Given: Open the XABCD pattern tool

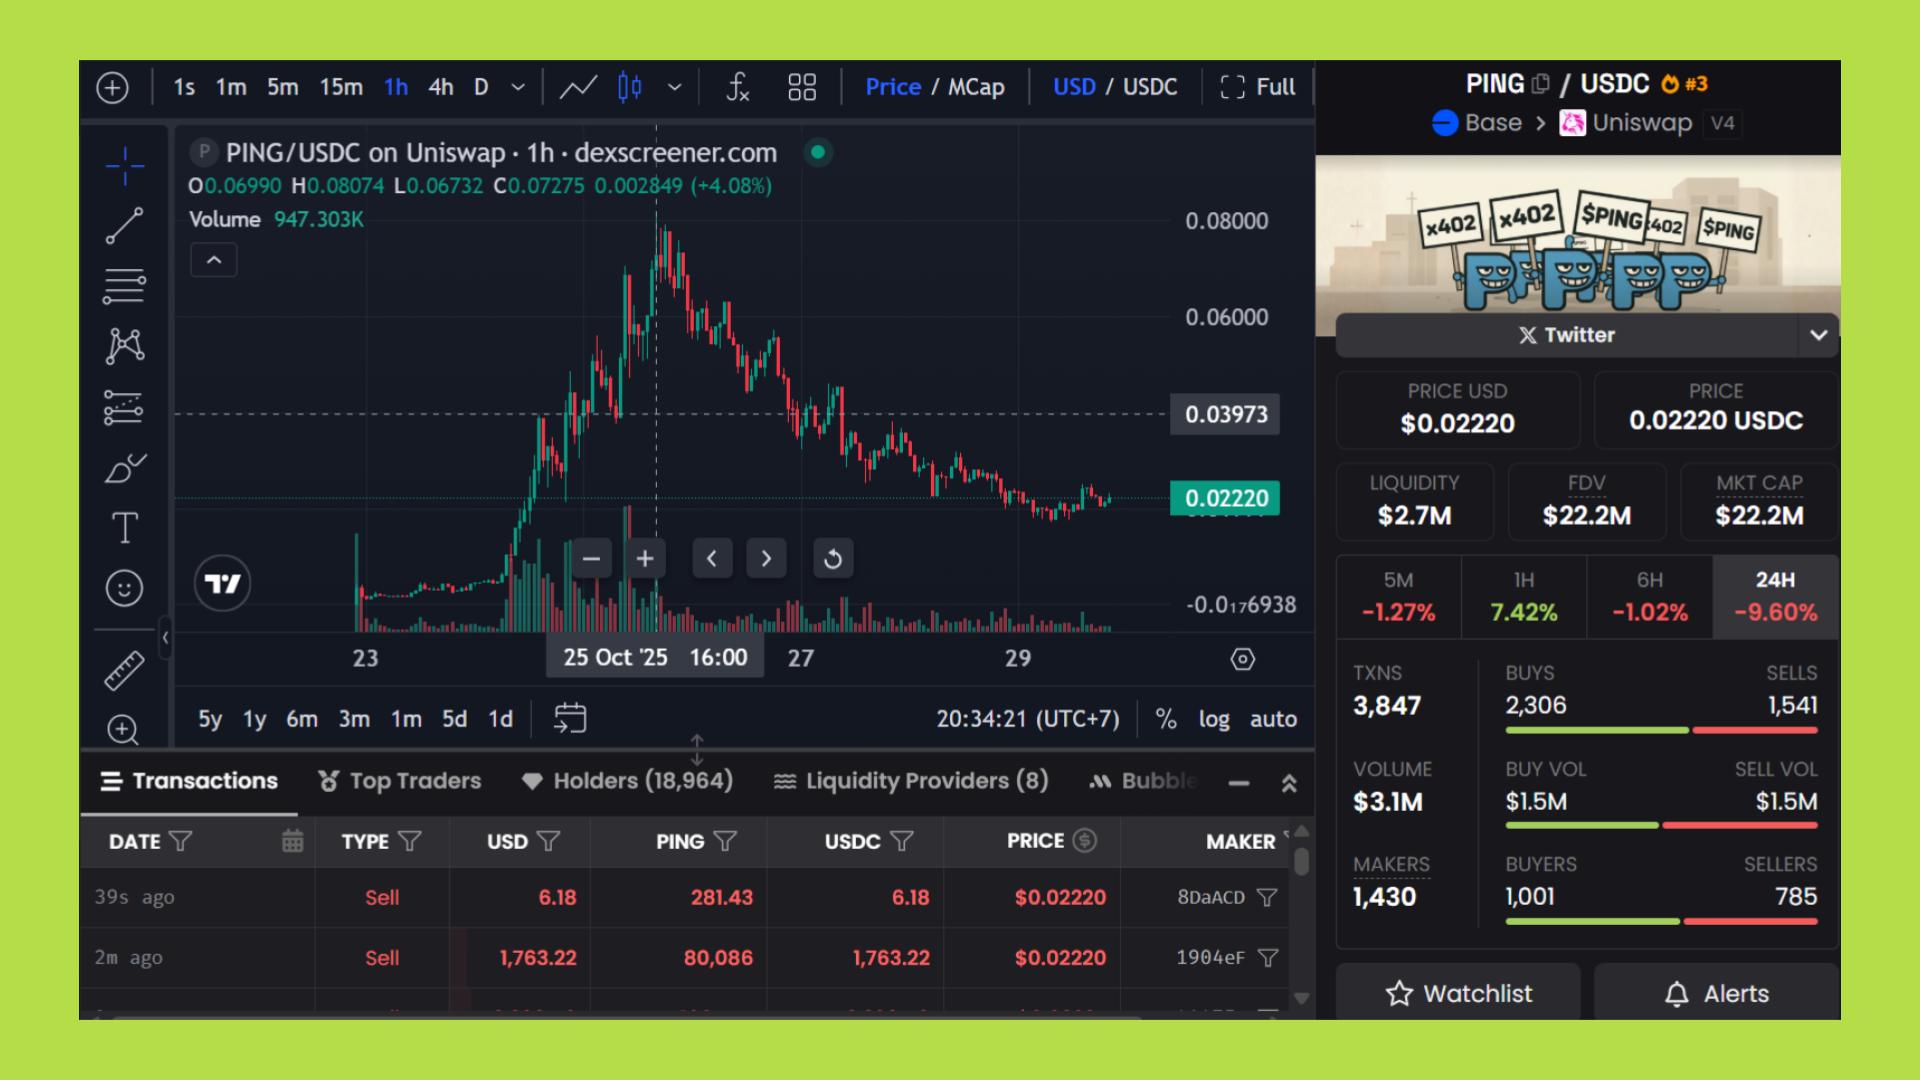Looking at the screenshot, I should [x=124, y=345].
